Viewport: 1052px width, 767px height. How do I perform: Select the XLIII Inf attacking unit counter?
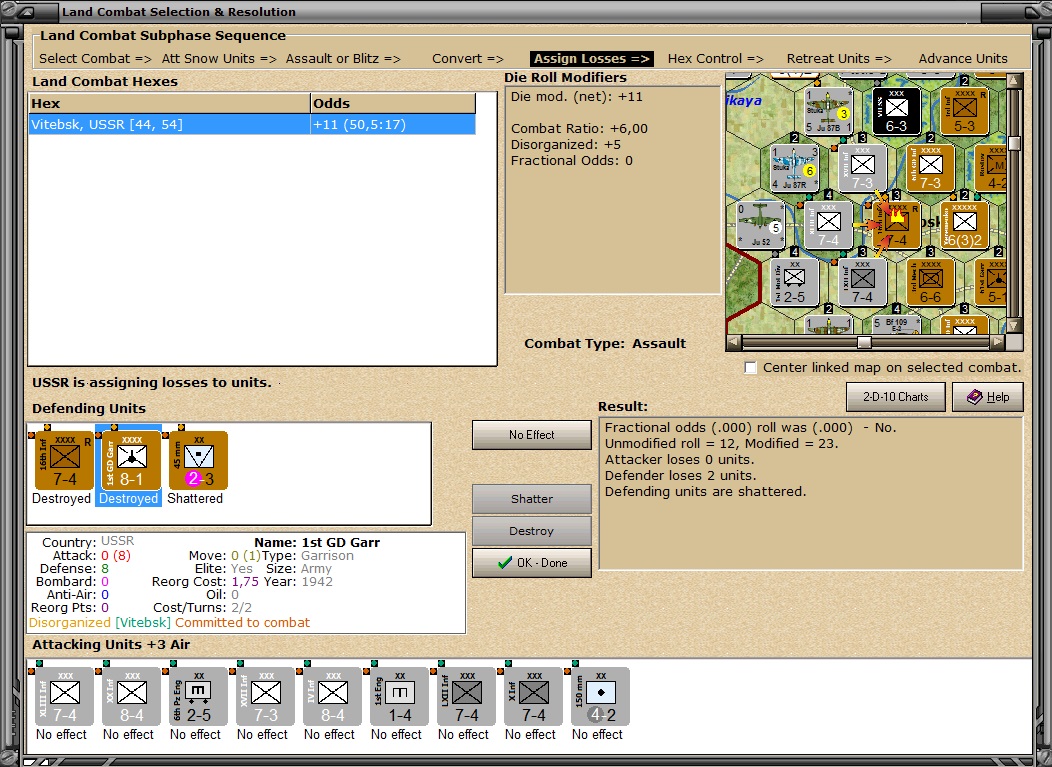(64, 697)
